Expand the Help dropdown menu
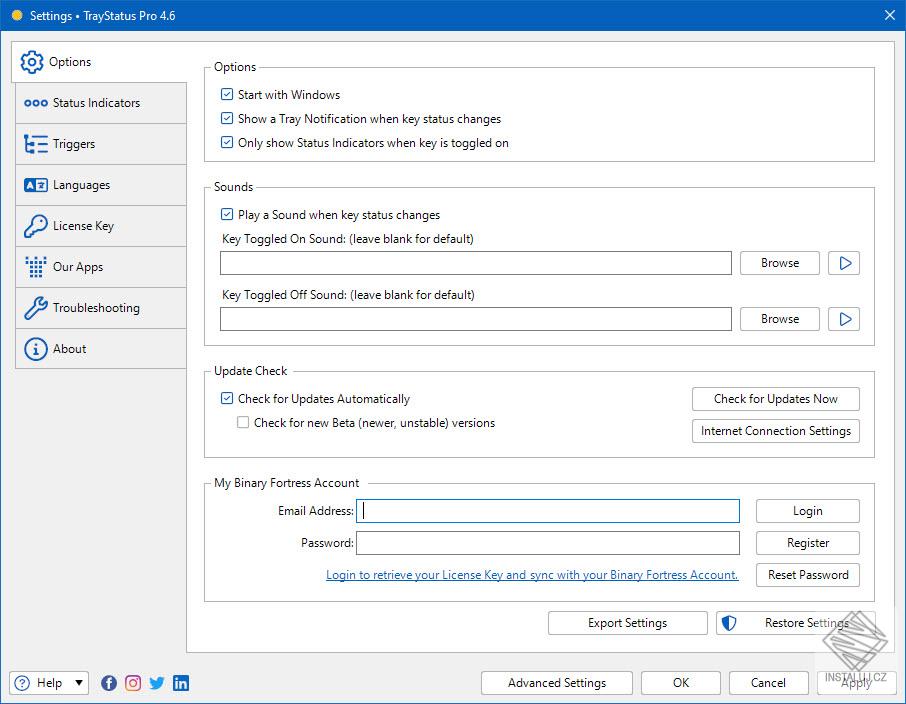Screen dimensions: 906x704 click(x=79, y=683)
